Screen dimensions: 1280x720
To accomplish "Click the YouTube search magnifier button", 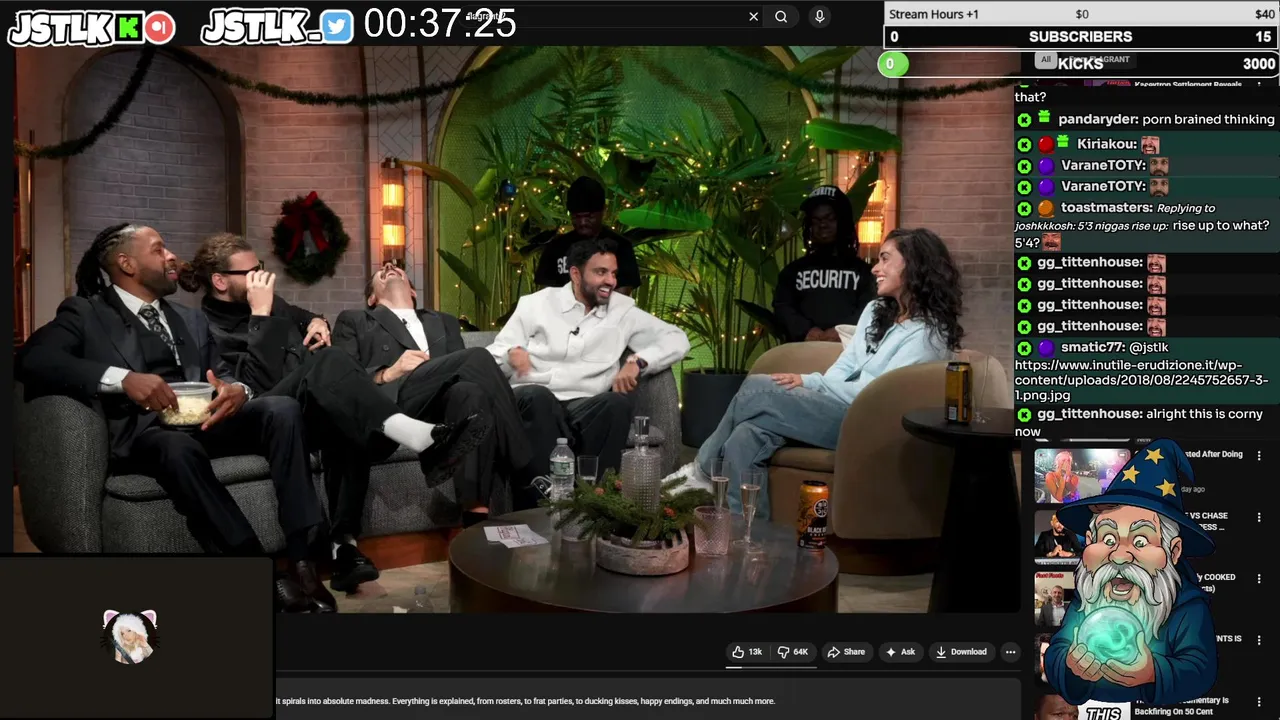I will 781,16.
